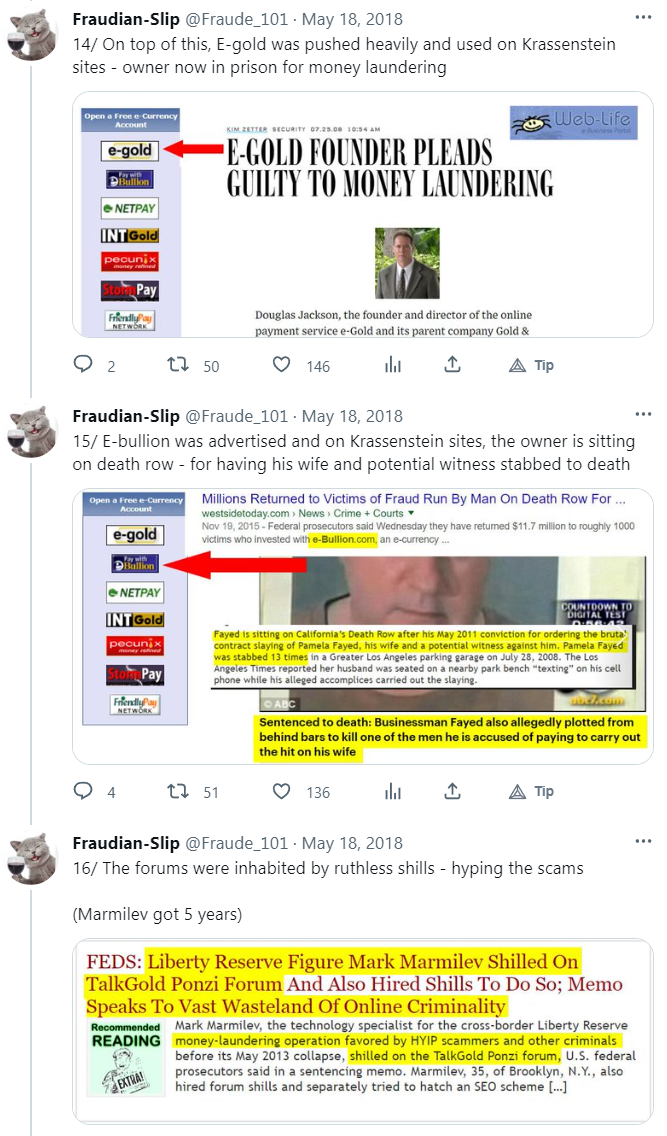Share the E-bullion death row tweet

(452, 791)
